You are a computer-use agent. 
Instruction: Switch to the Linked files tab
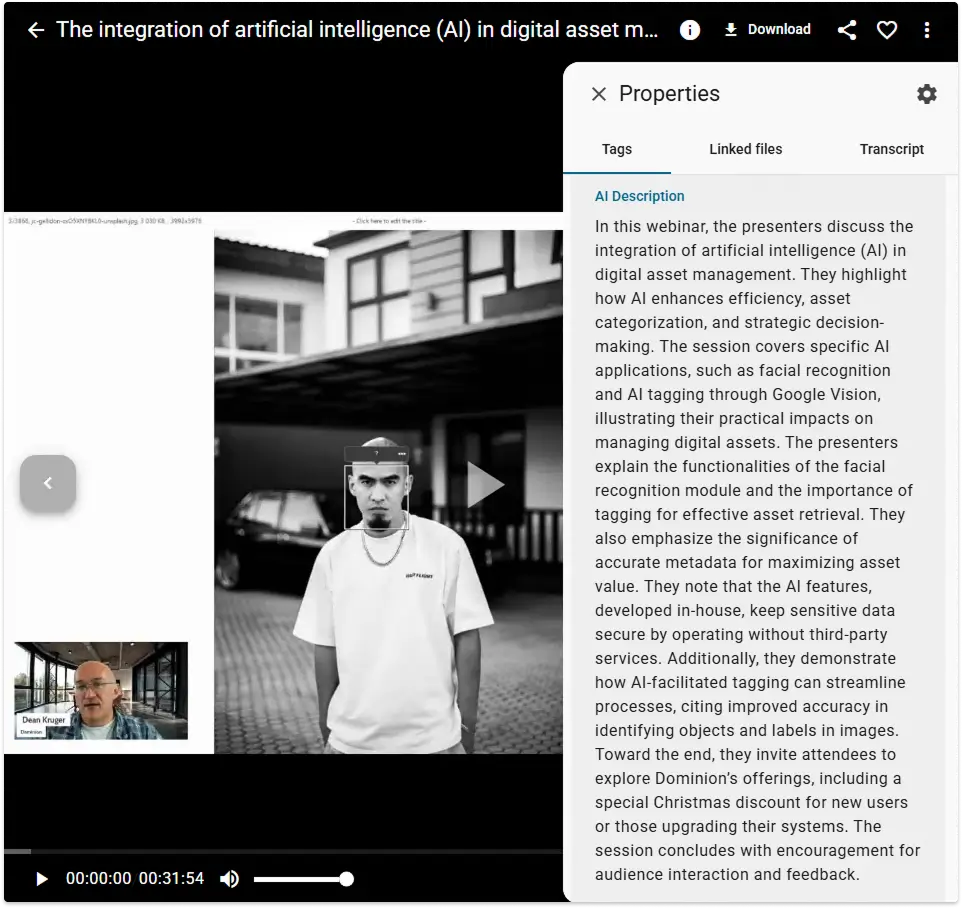click(746, 149)
